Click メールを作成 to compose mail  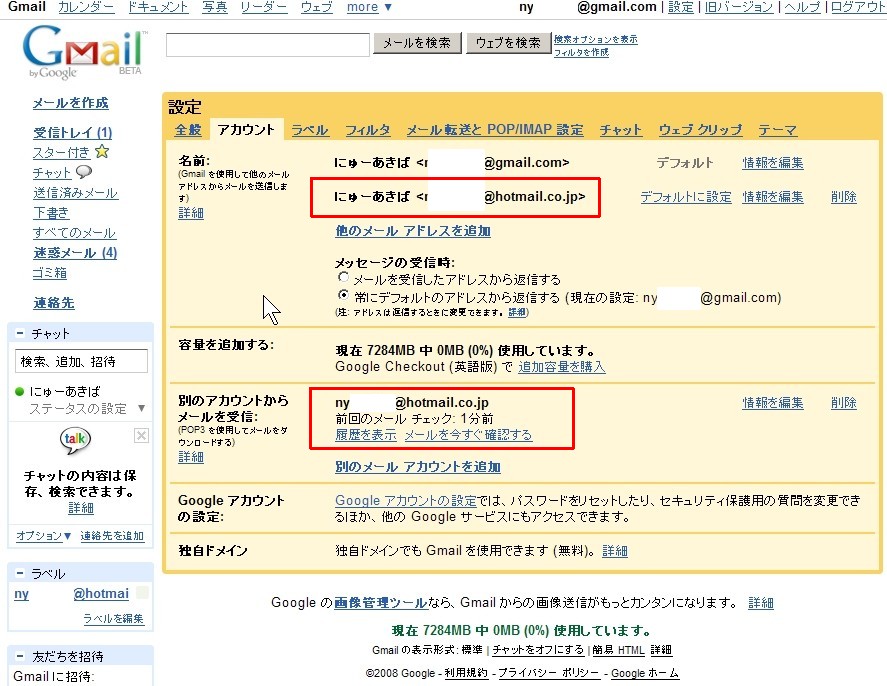click(x=71, y=103)
